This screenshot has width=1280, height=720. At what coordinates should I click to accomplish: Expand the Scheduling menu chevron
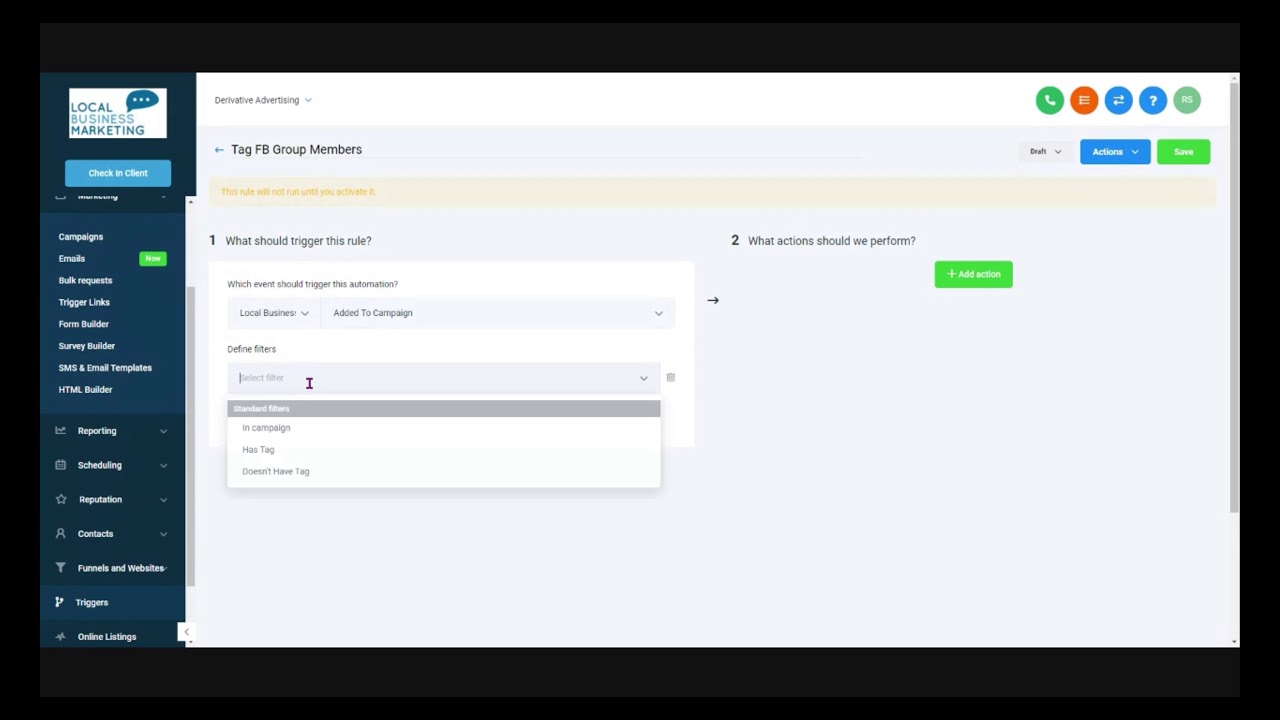pyautogui.click(x=163, y=465)
